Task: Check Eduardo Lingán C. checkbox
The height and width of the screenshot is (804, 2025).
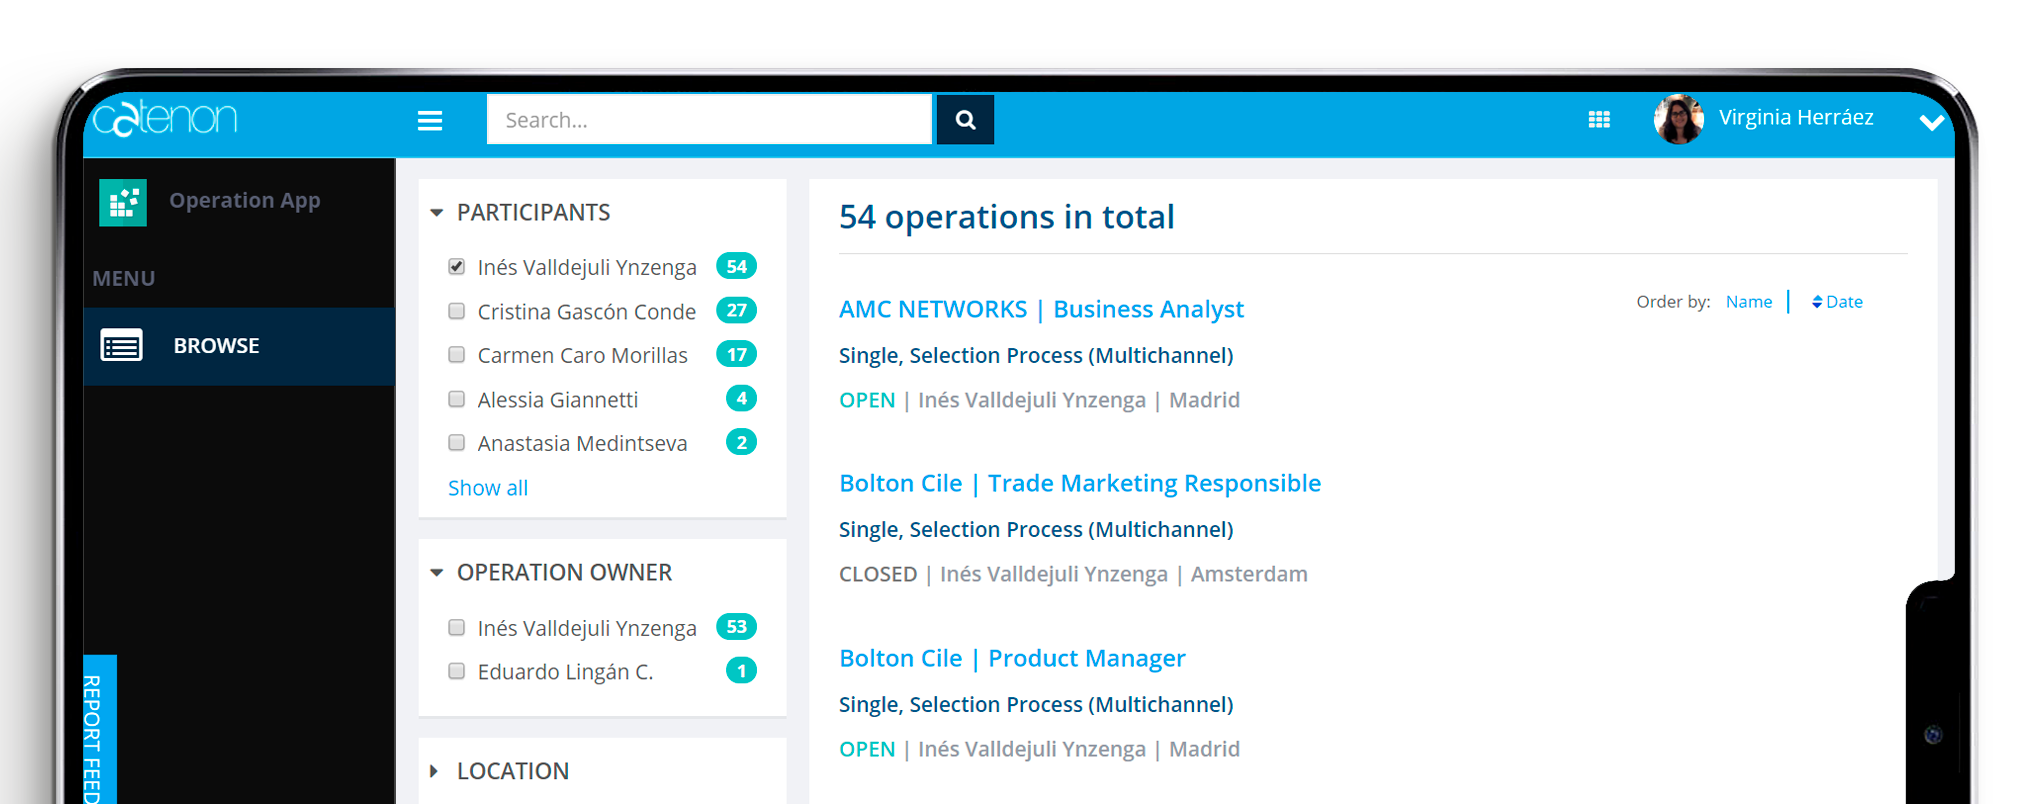Action: click(x=457, y=671)
